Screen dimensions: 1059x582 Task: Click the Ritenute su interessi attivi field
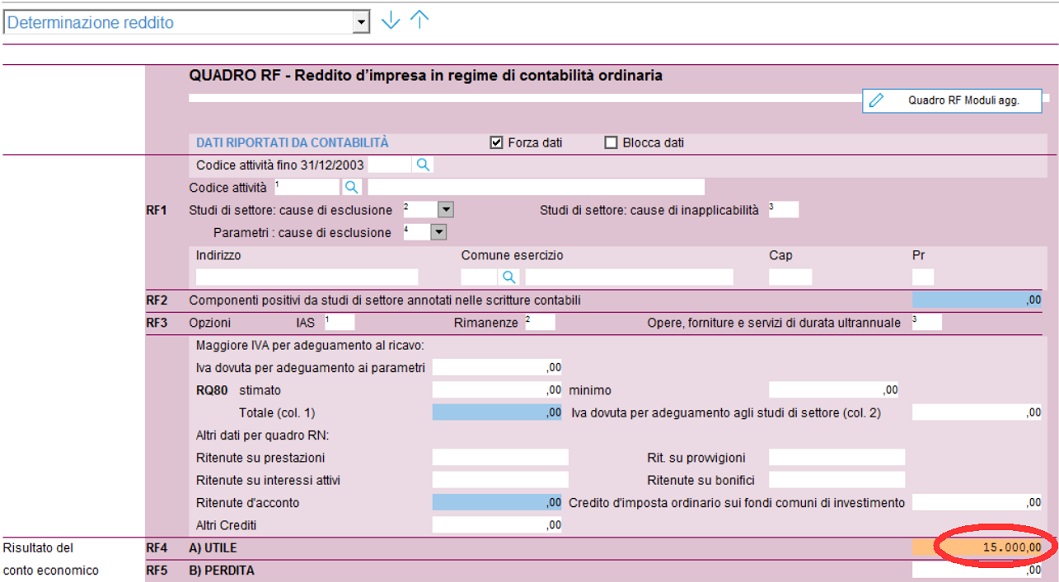coord(500,480)
